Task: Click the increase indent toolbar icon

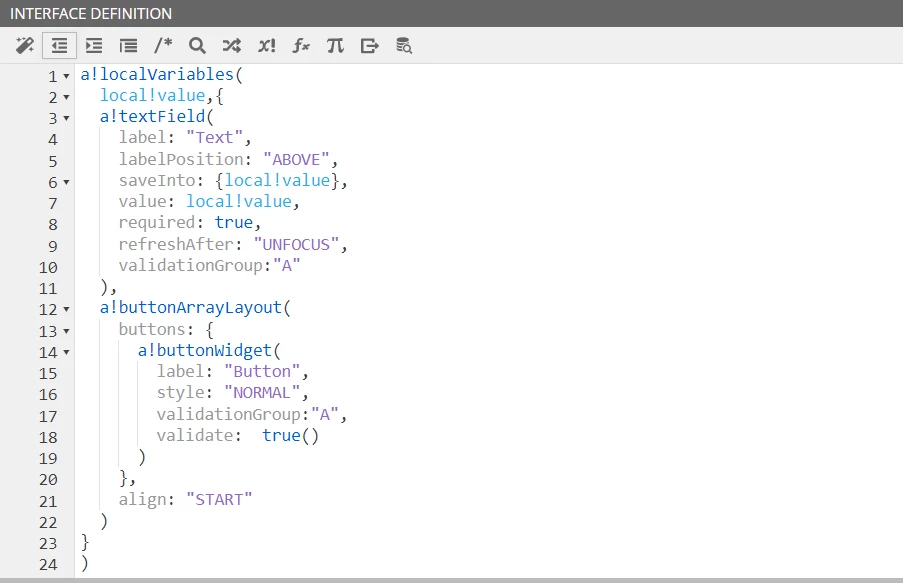Action: coord(94,46)
